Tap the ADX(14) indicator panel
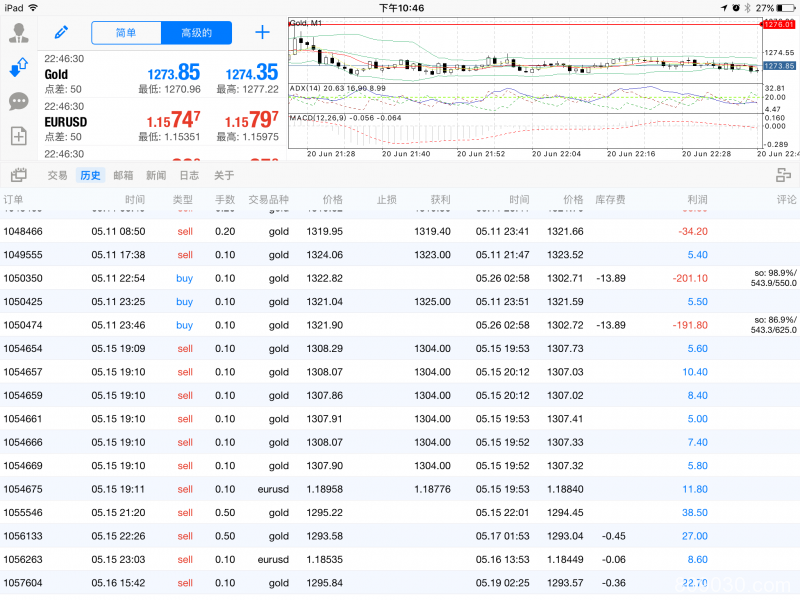This screenshot has width=800, height=600. 526,98
